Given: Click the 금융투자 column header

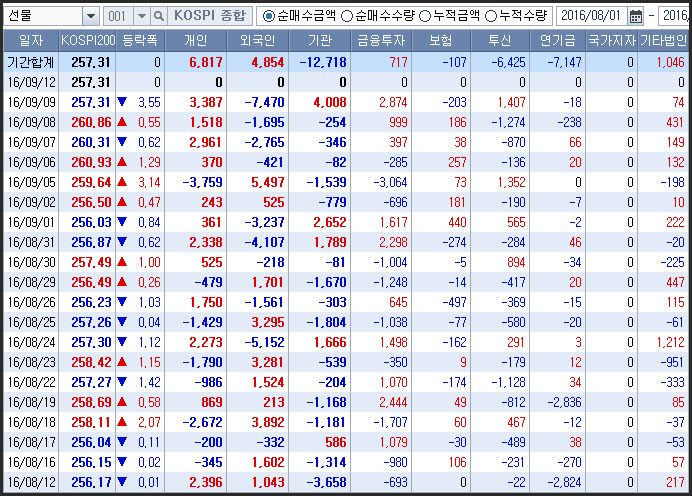Looking at the screenshot, I should tap(381, 41).
